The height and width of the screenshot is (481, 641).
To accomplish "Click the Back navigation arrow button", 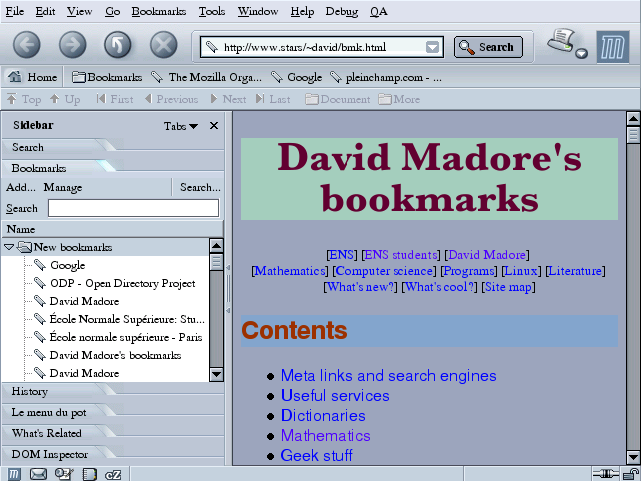I will click(27, 45).
